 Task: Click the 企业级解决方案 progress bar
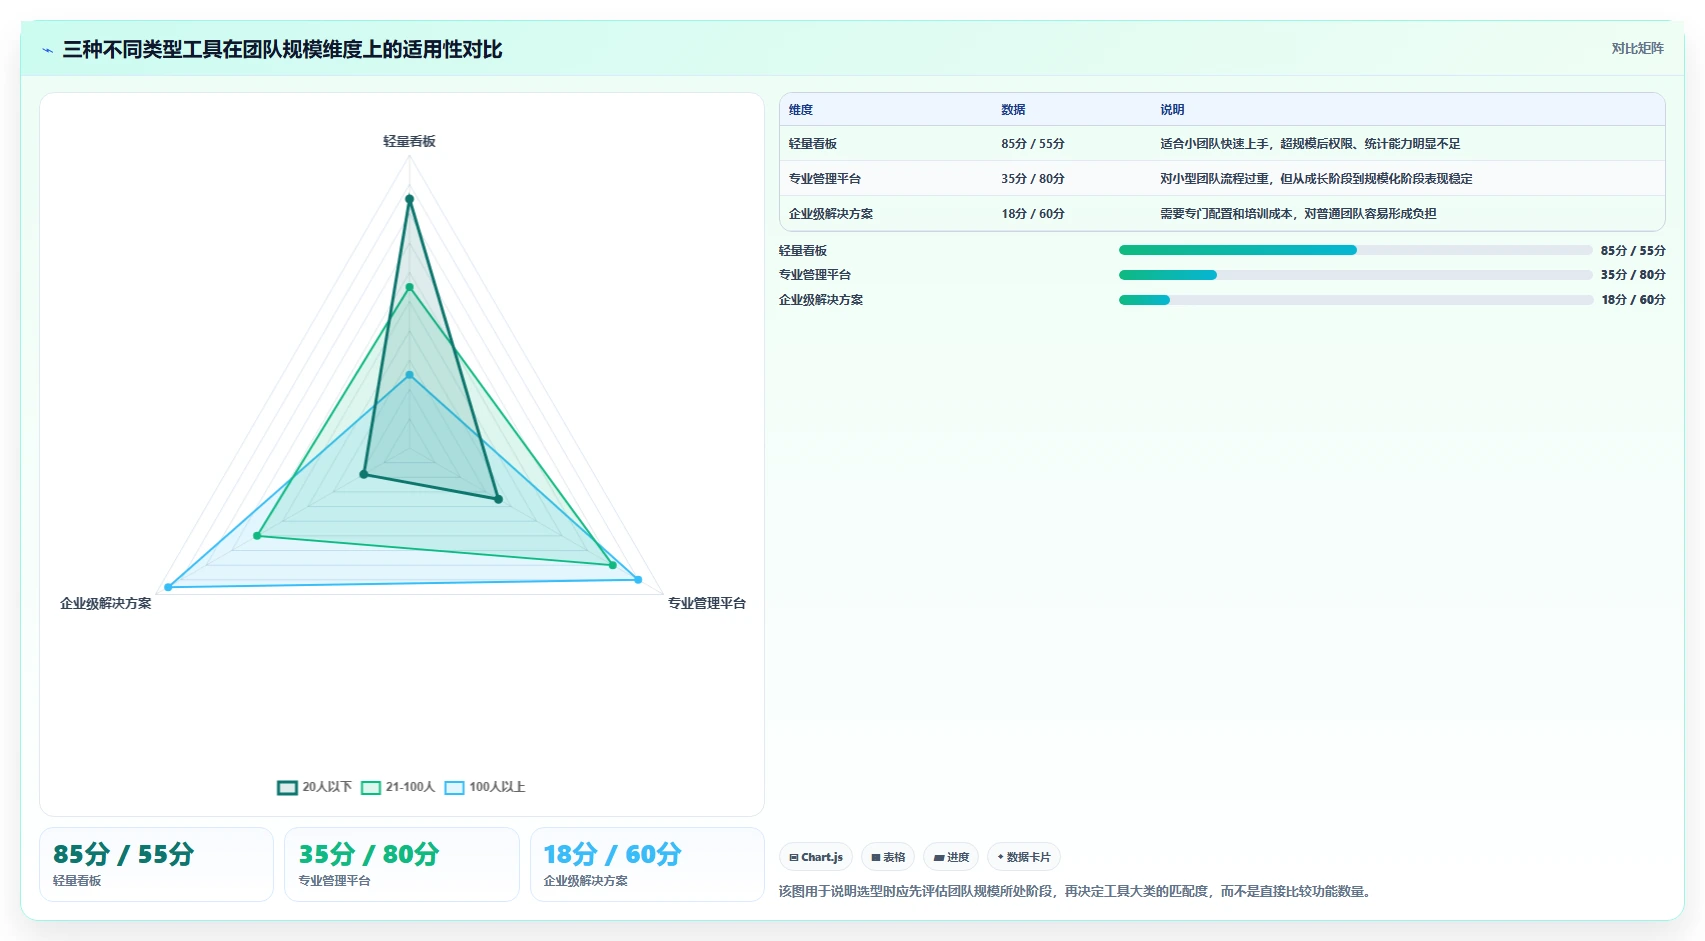(1355, 300)
